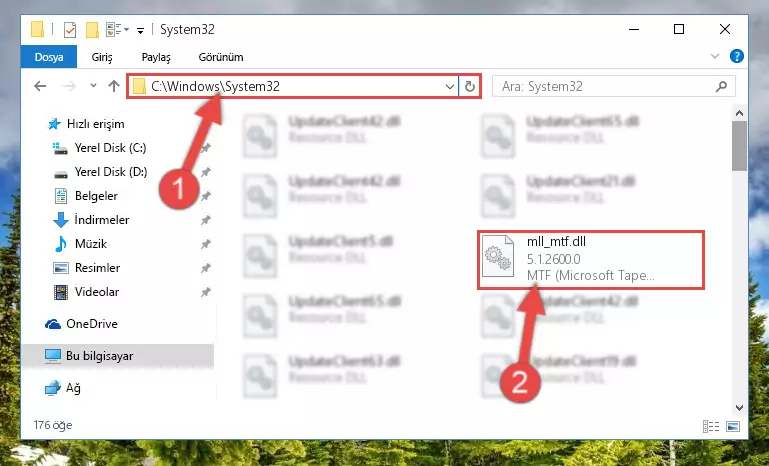This screenshot has width=769, height=466.
Task: Switch to details view icon in status bar
Action: pos(711,426)
